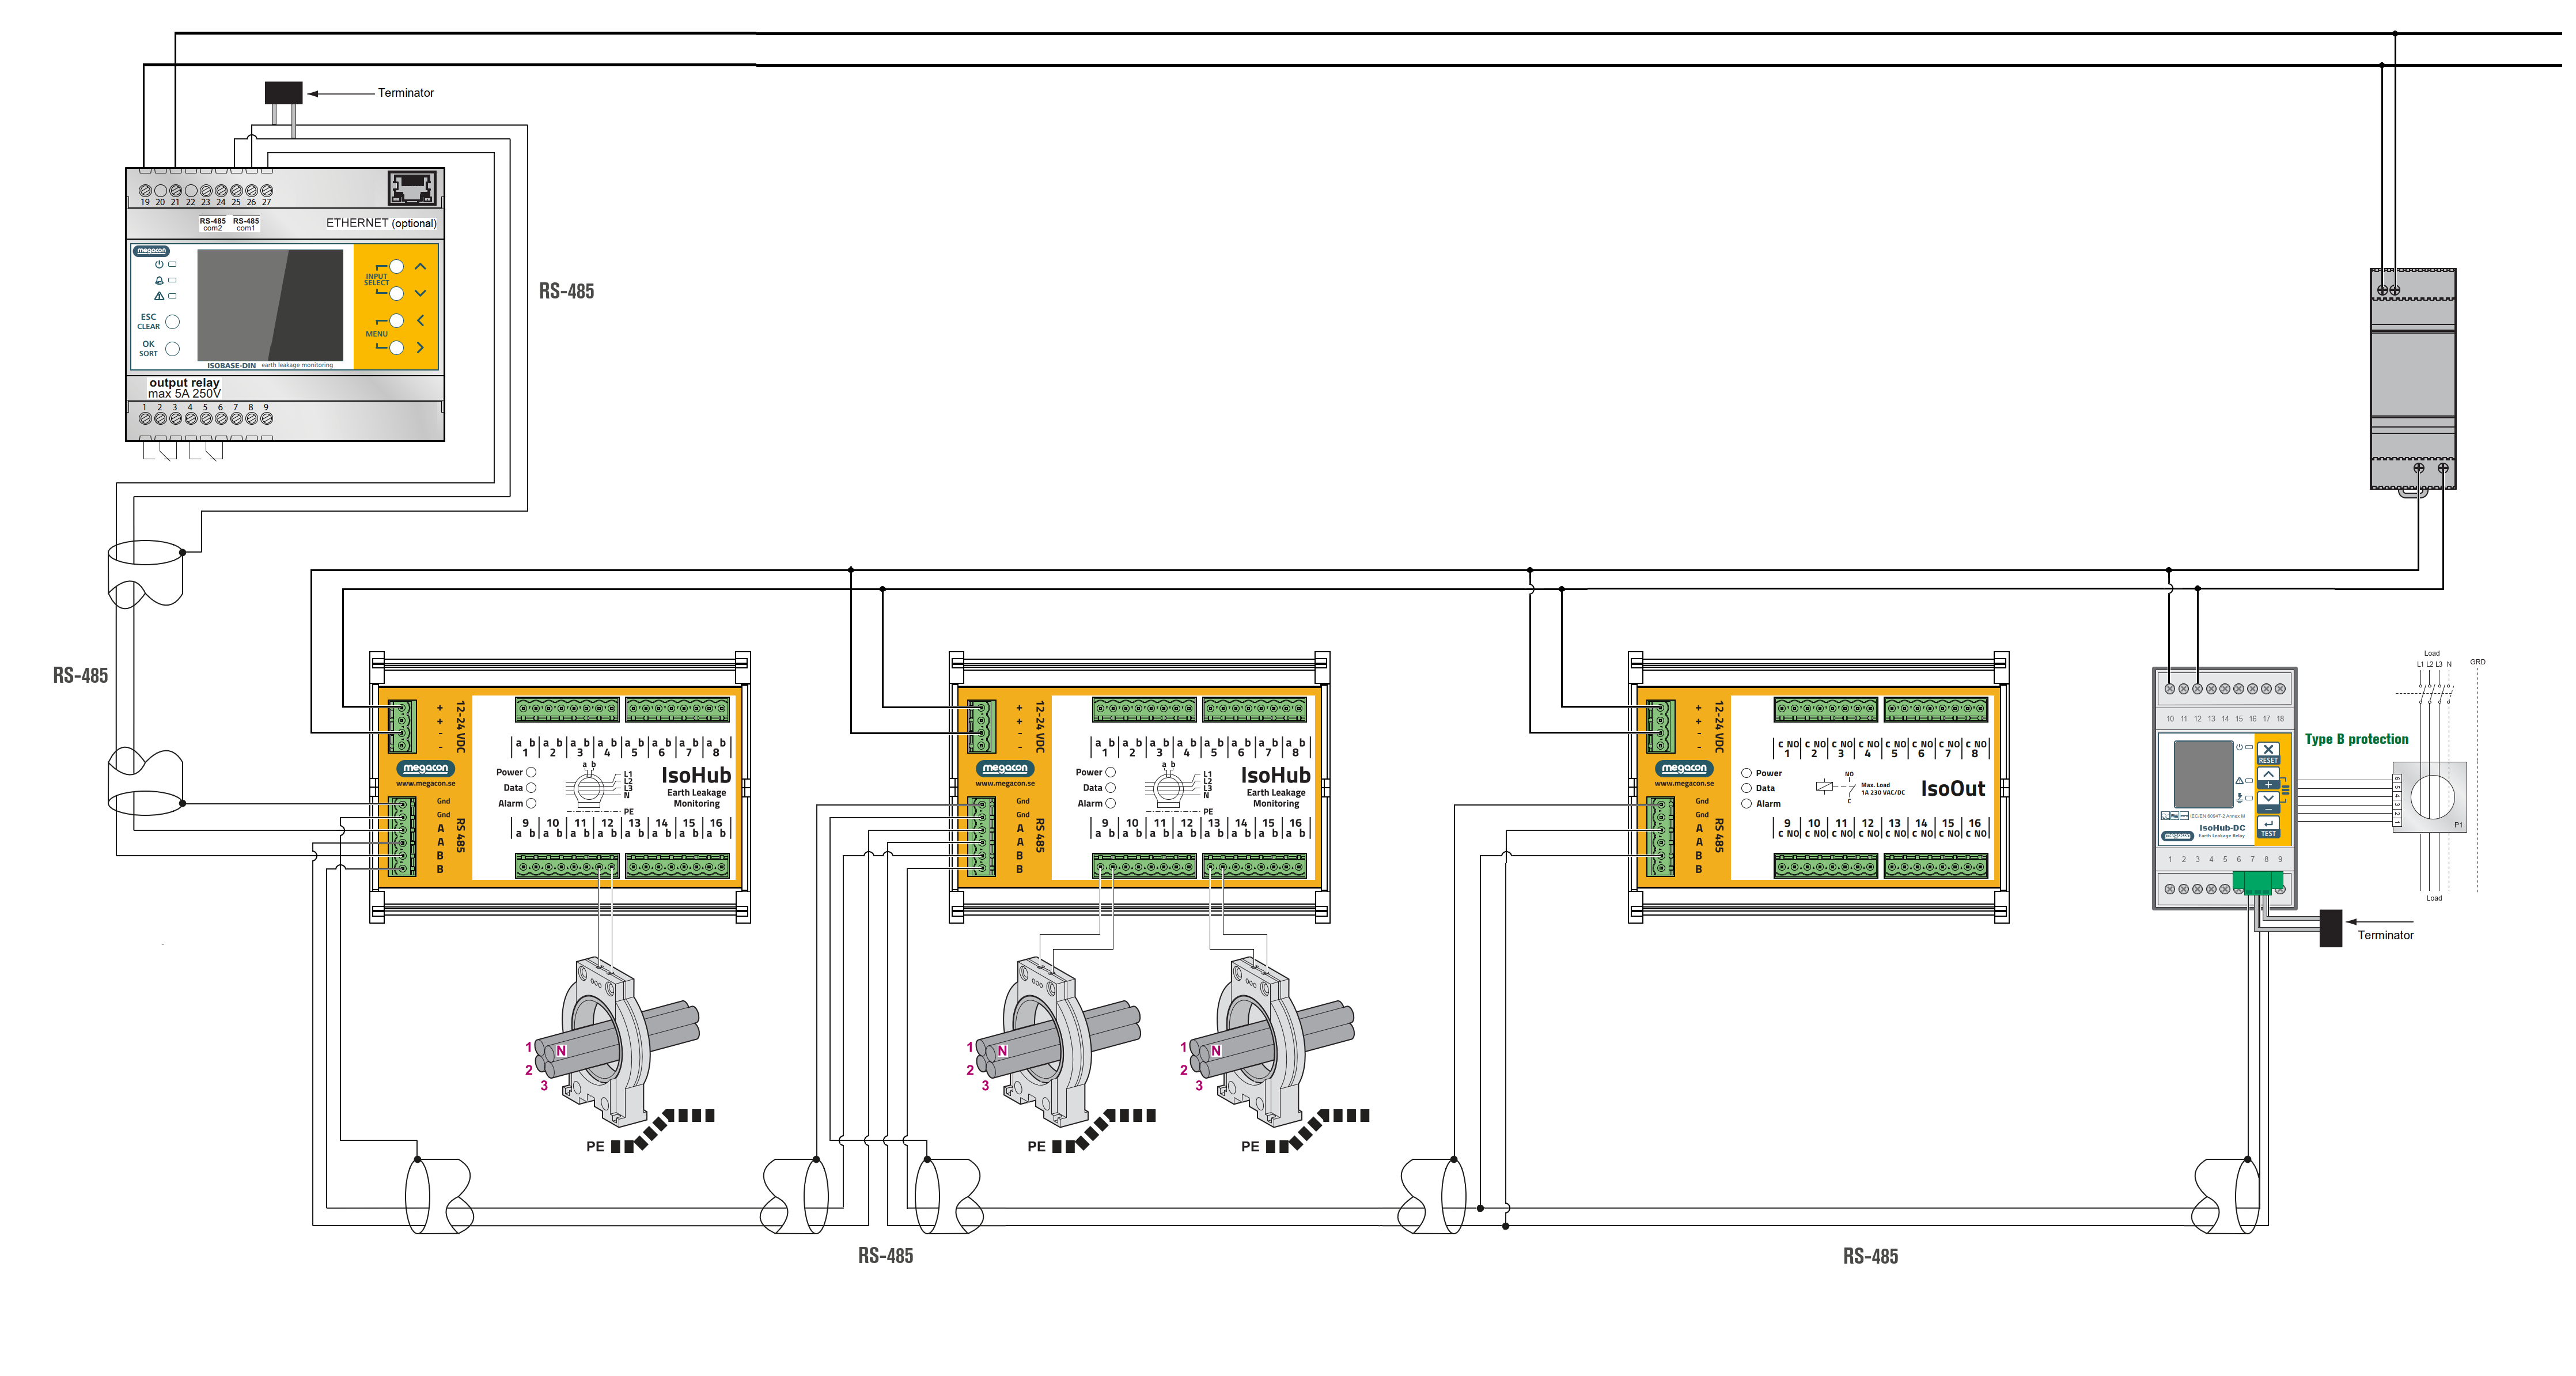Screen dimensions: 2576x1376
Task: Push upper MENU round button on ISOBASE-DIN
Action: [x=397, y=320]
